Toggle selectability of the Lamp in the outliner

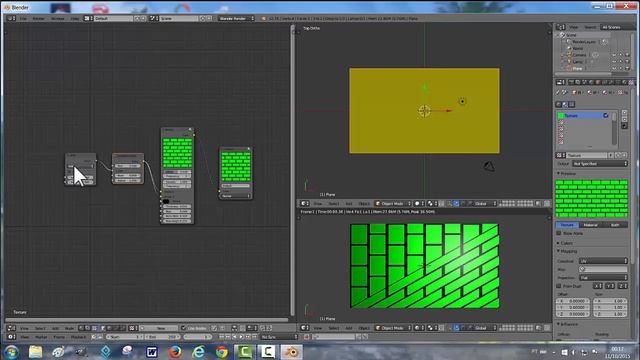pyautogui.click(x=621, y=62)
